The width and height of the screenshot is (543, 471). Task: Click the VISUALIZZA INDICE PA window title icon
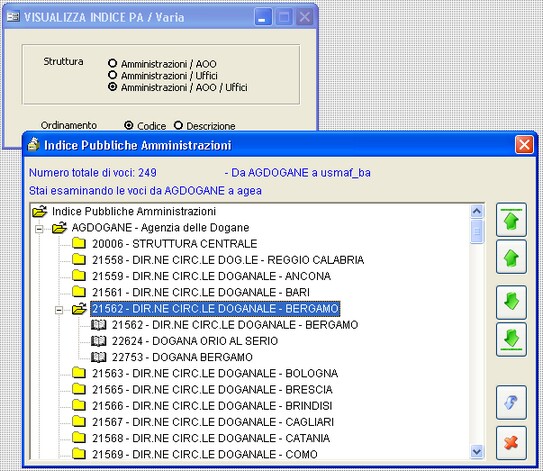pos(13,17)
